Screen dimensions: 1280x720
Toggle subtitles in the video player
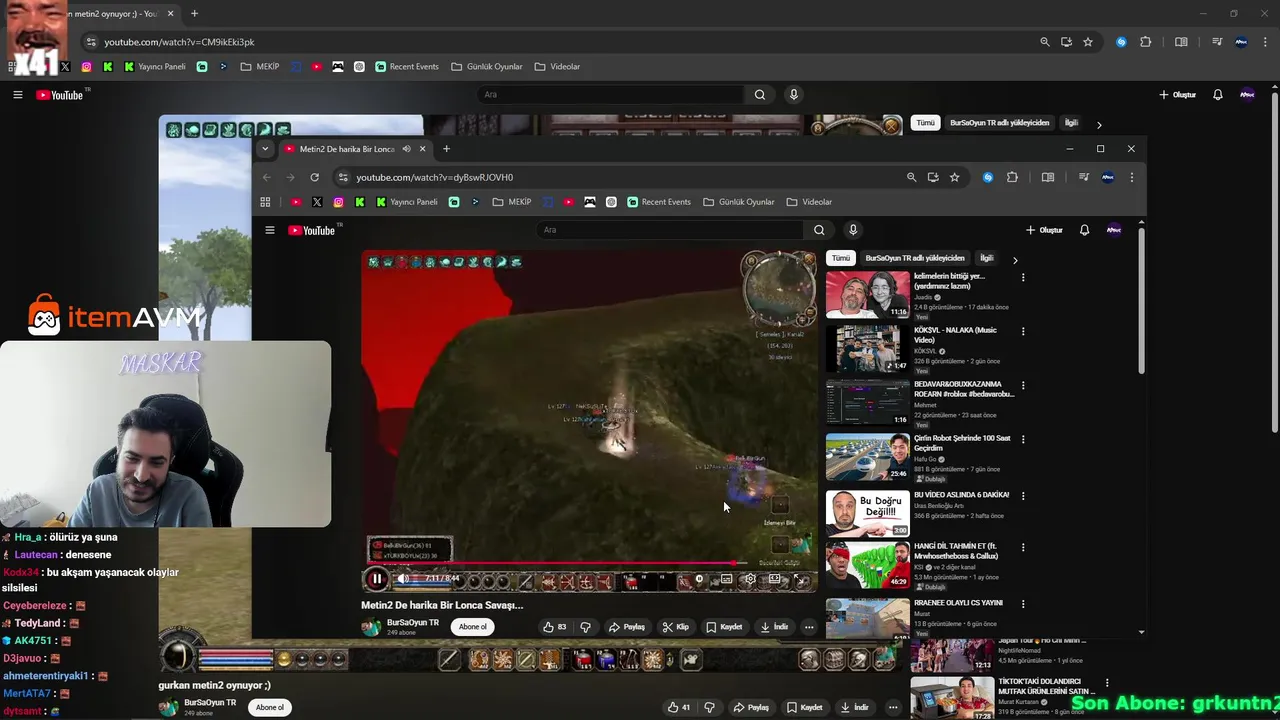(x=726, y=579)
